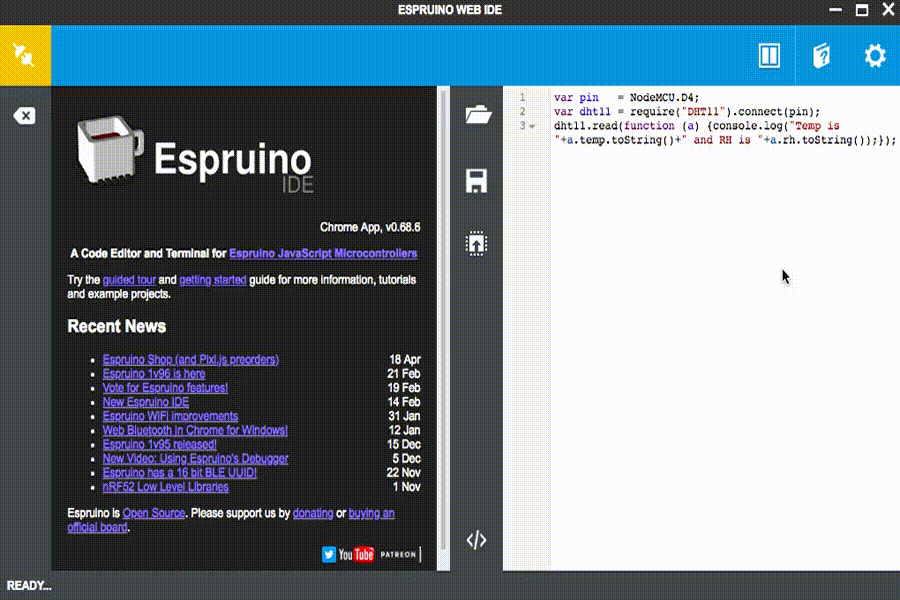Open the Twitter icon link
900x600 pixels.
pyautogui.click(x=329, y=555)
